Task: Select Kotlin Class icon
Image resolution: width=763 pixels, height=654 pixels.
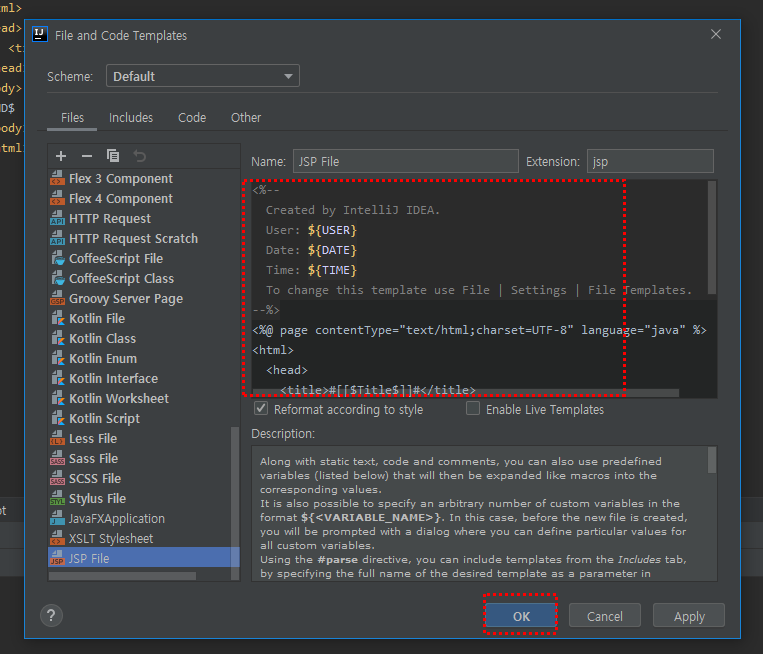Action: click(x=57, y=338)
